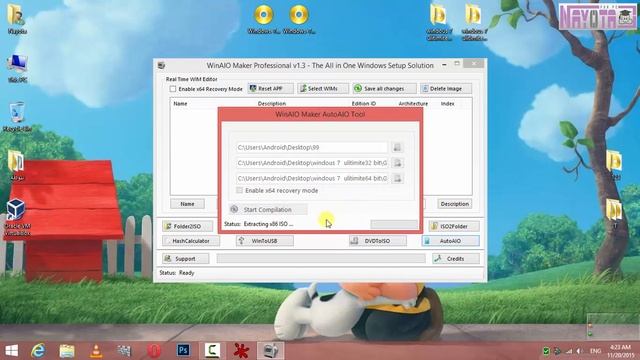Launch Internet Explorer from taskbar
Image resolution: width=640 pixels, height=360 pixels.
point(38,351)
